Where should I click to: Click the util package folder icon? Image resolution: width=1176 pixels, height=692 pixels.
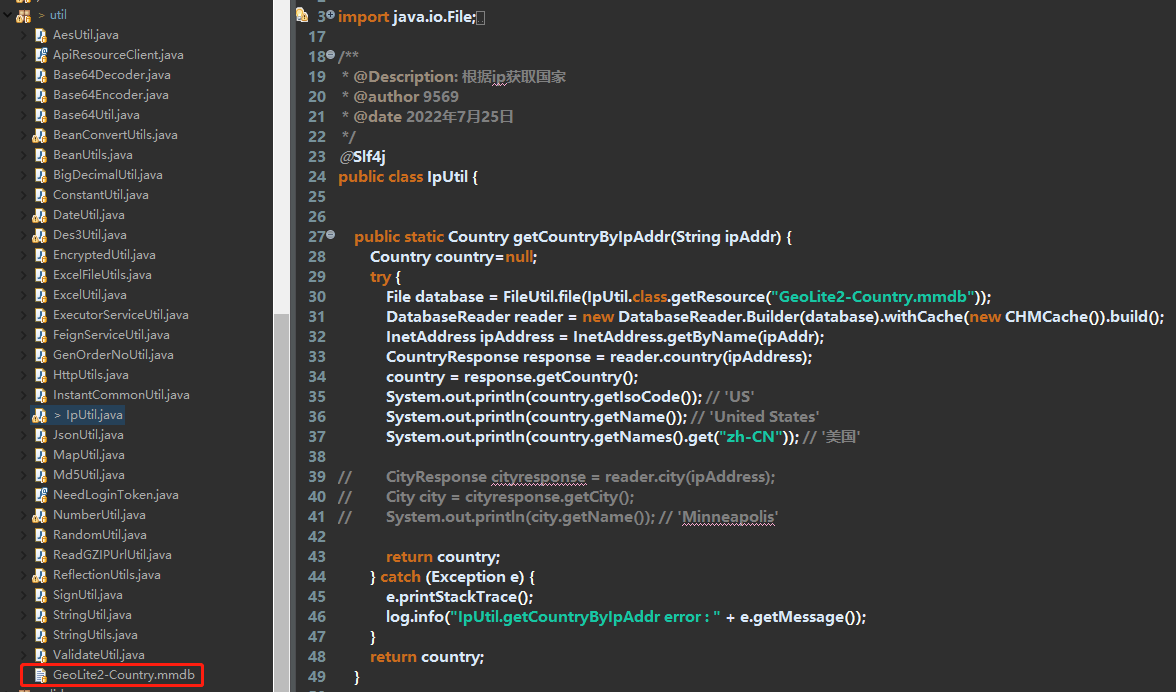point(22,14)
